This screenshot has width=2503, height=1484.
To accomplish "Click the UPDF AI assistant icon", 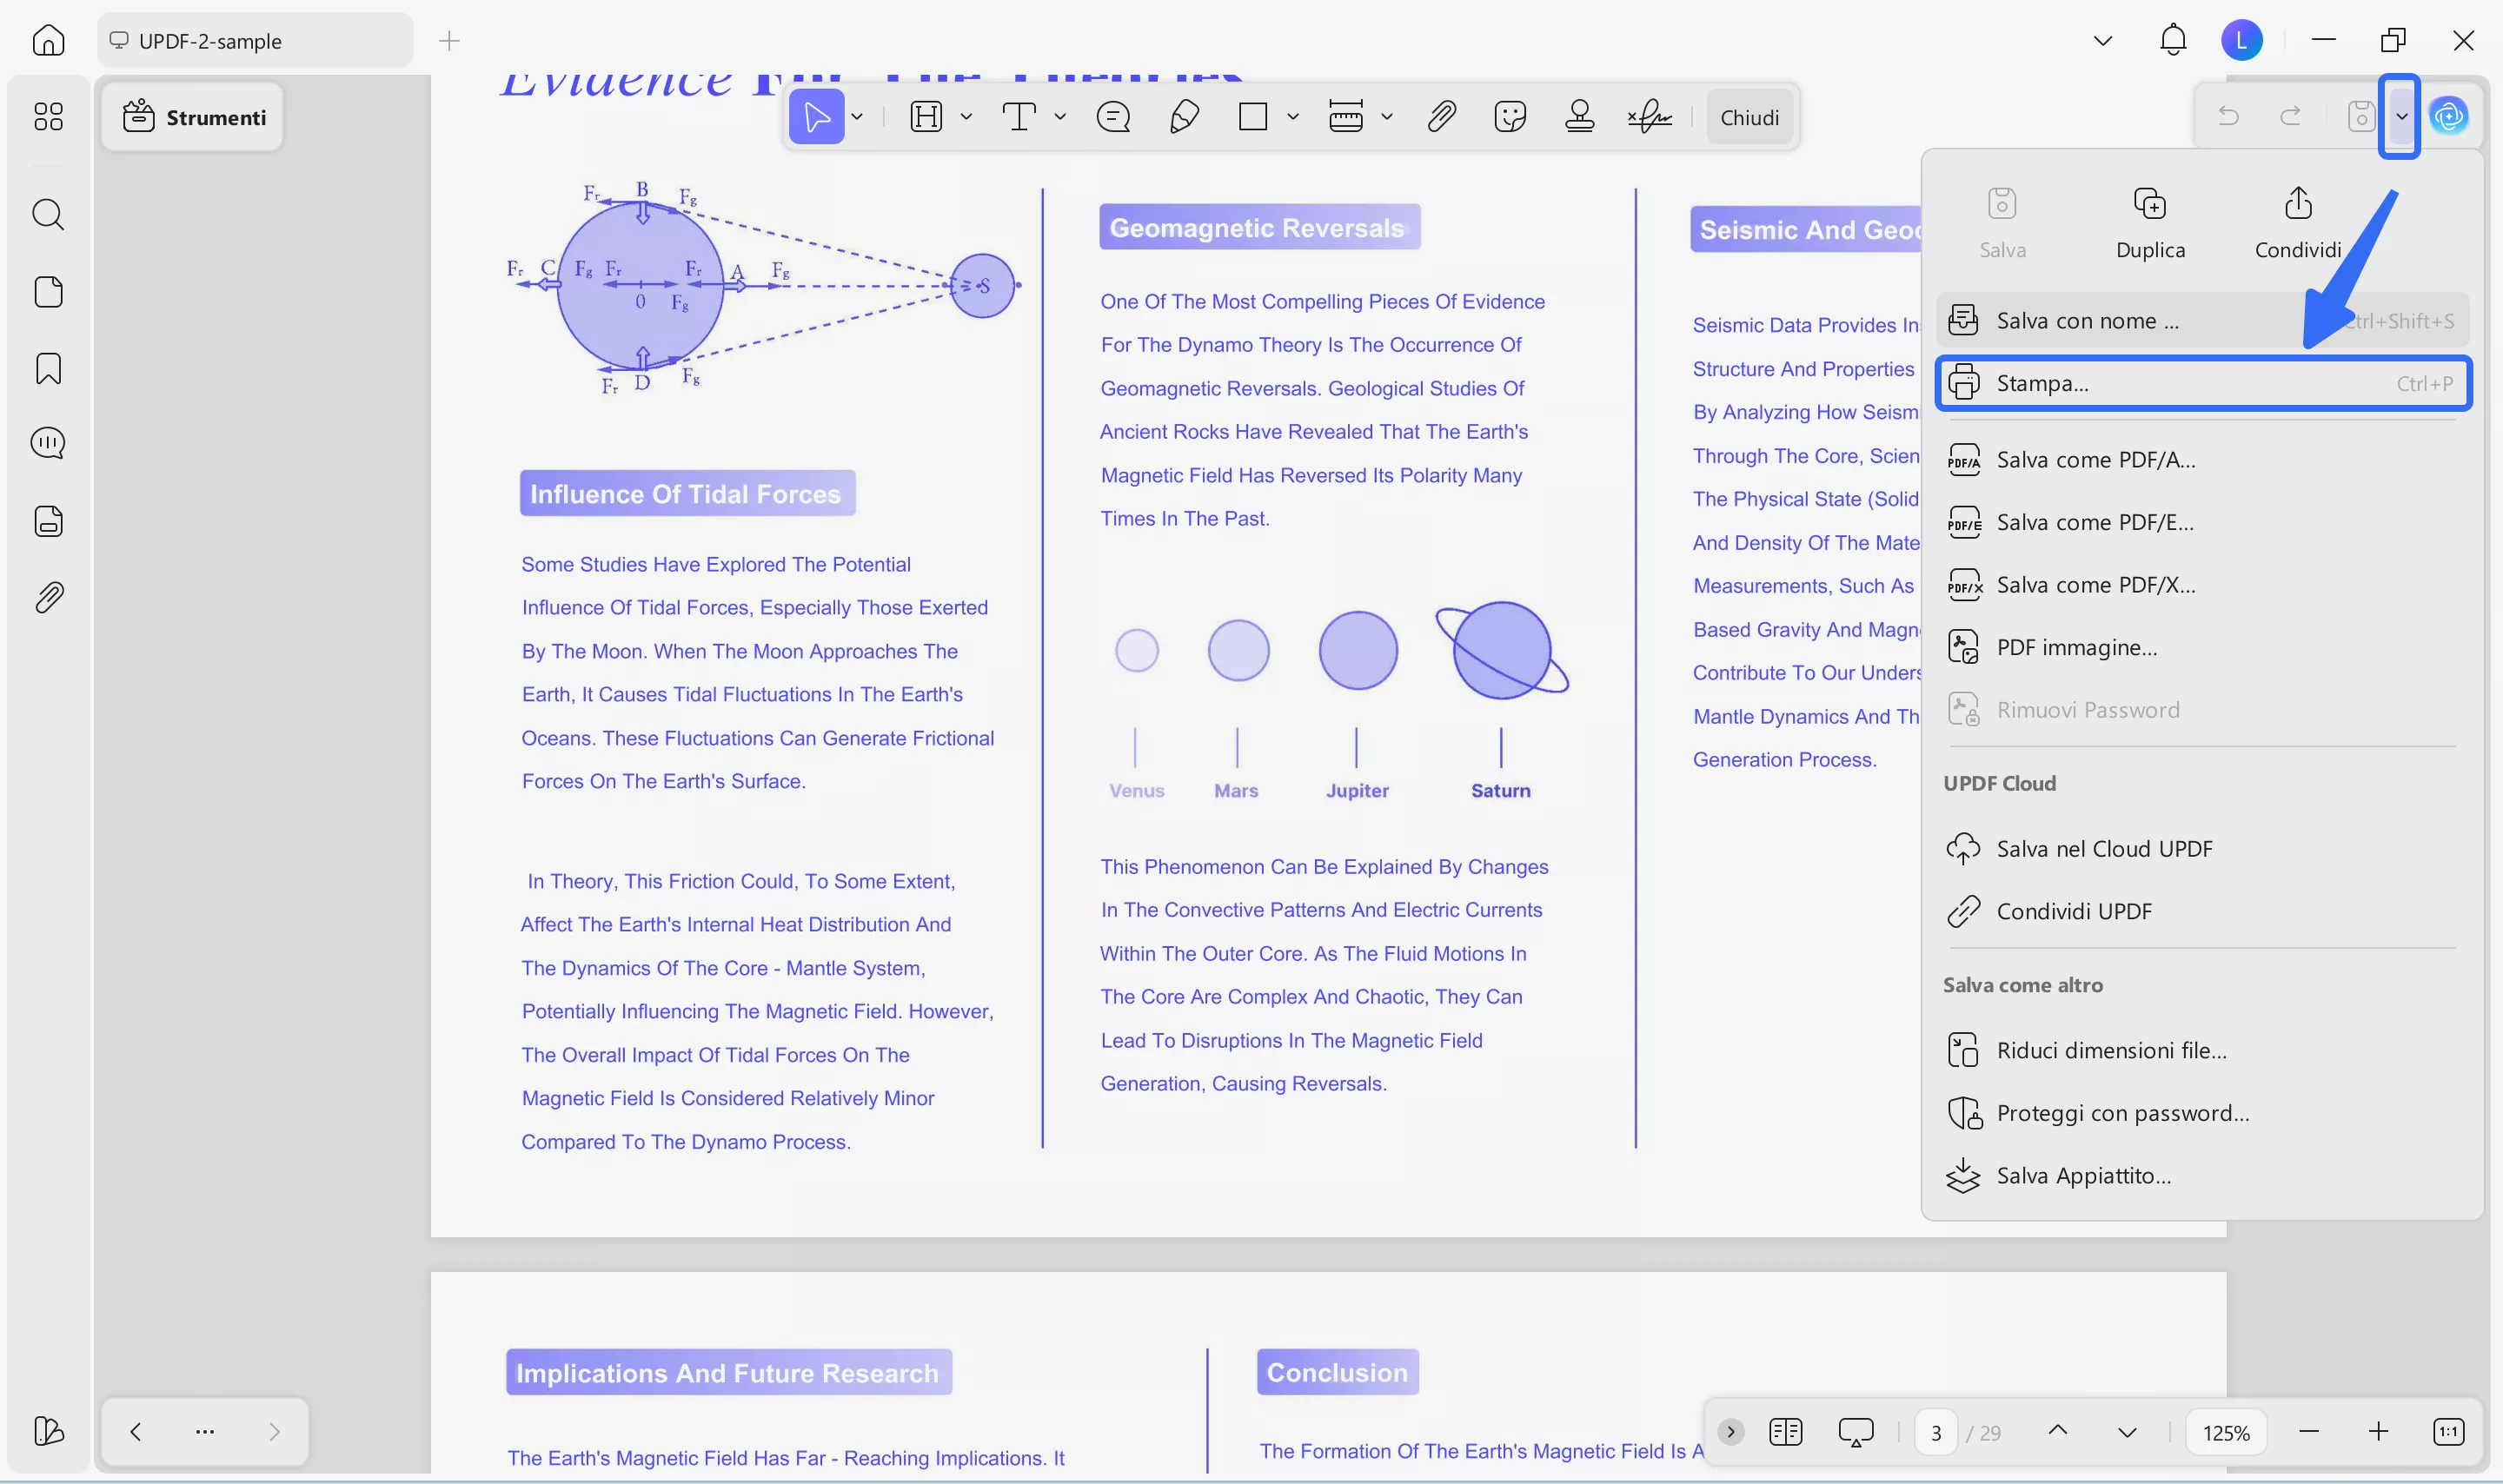I will click(x=2449, y=117).
